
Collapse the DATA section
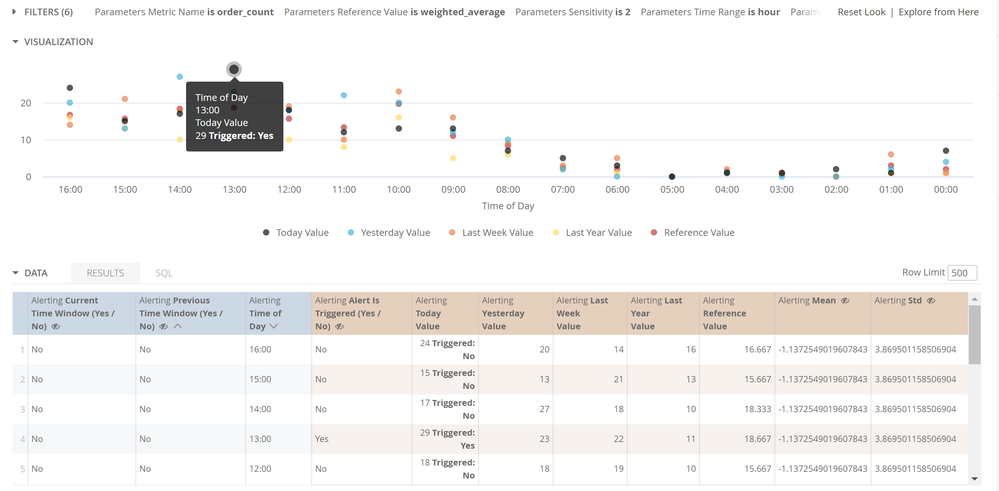(x=30, y=273)
